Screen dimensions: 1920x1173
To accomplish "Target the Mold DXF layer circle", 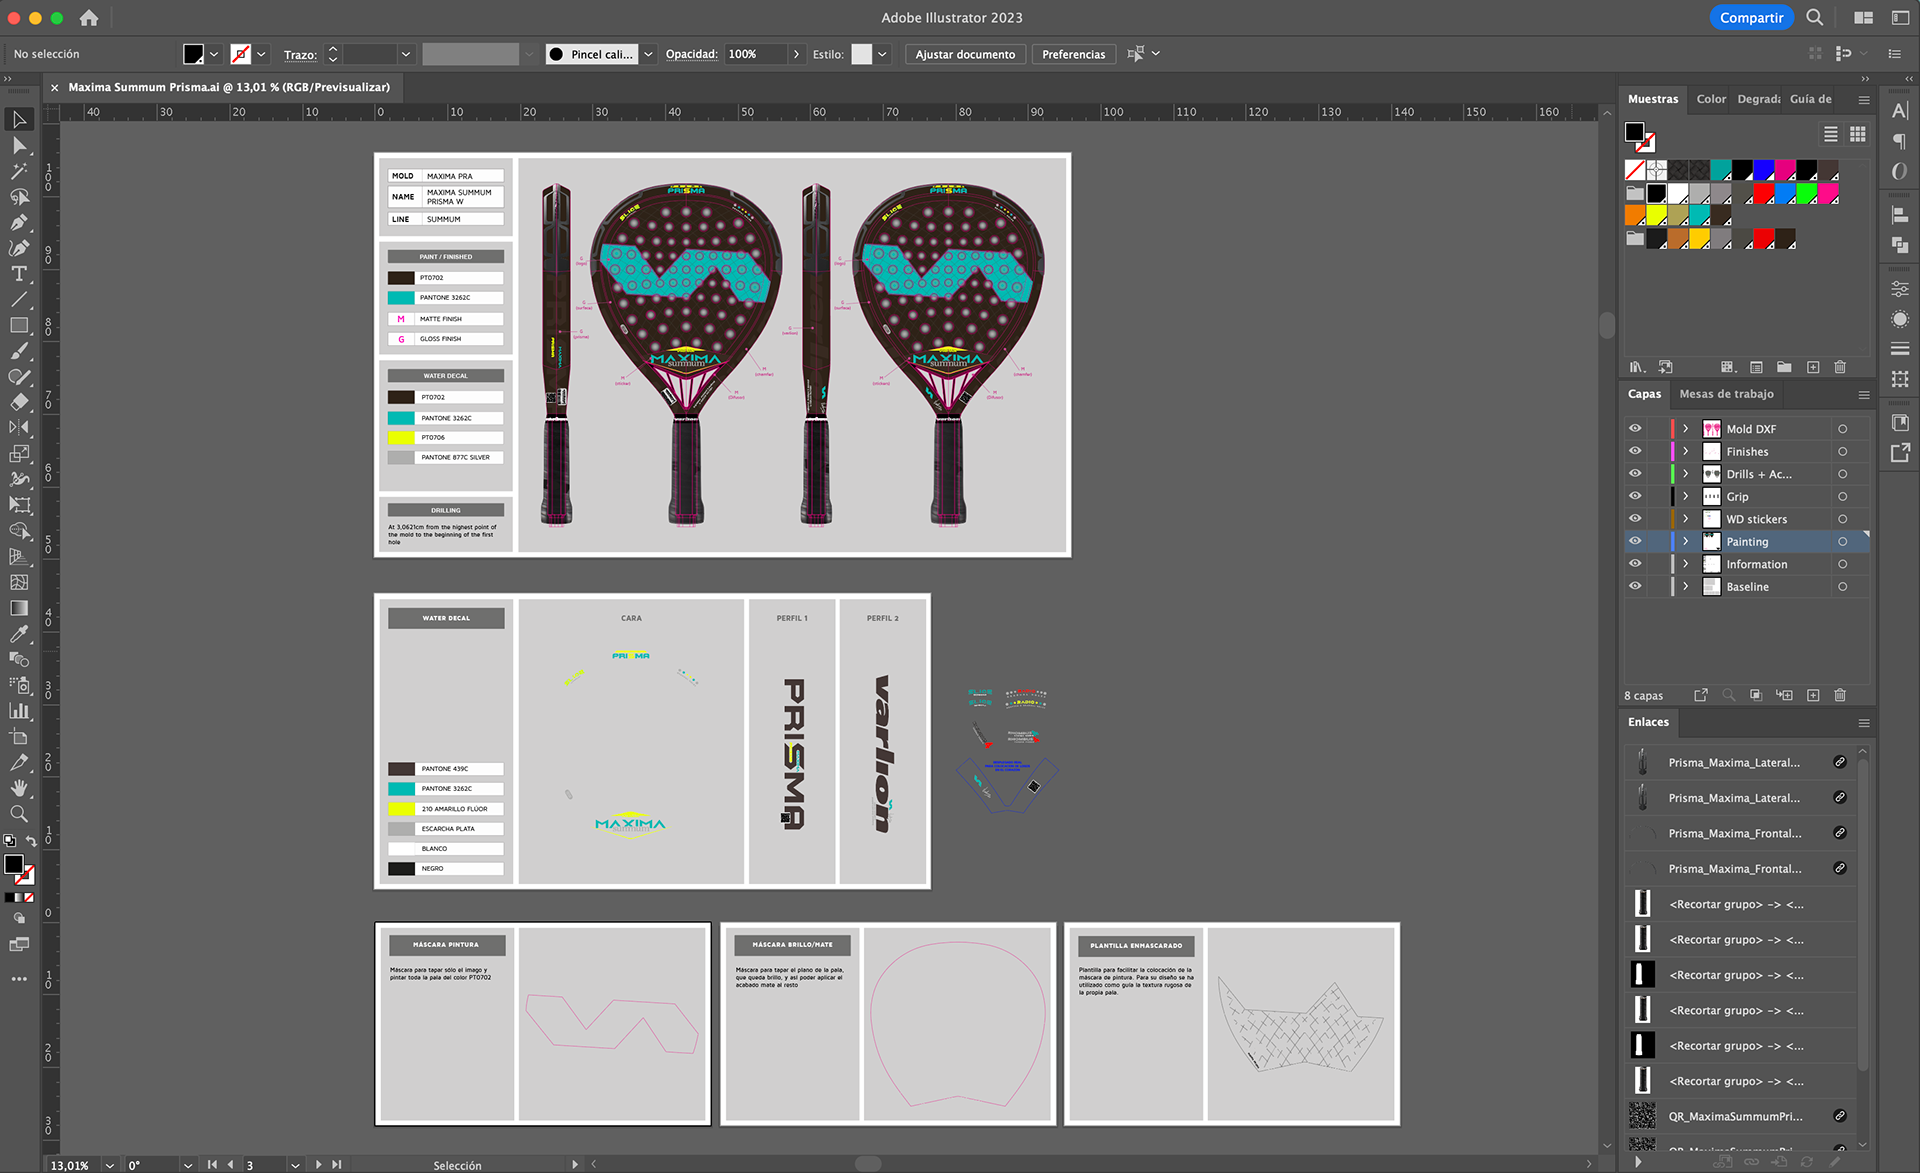I will tap(1842, 429).
